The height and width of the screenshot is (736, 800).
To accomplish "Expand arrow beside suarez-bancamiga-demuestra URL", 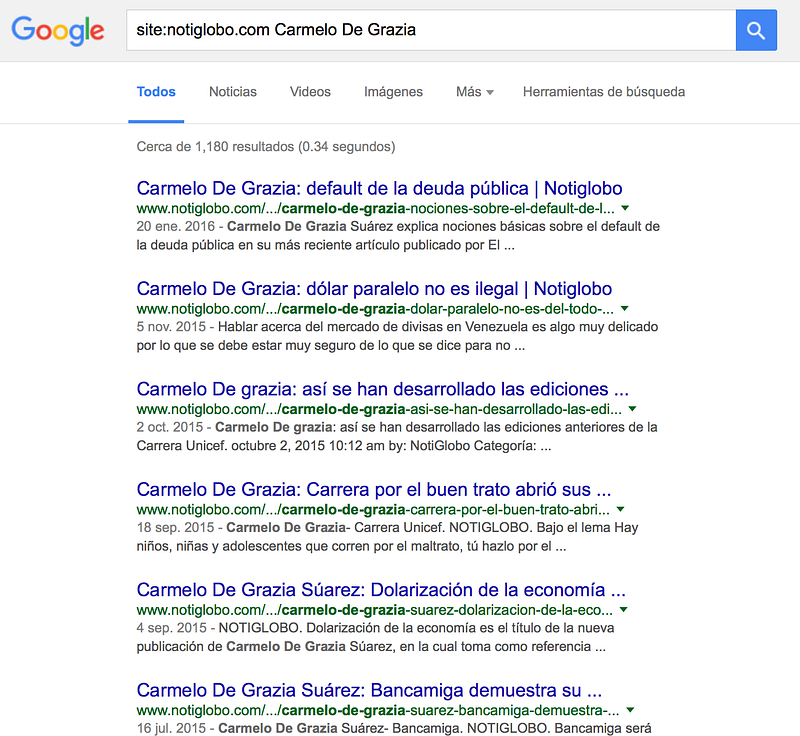I will coord(630,710).
